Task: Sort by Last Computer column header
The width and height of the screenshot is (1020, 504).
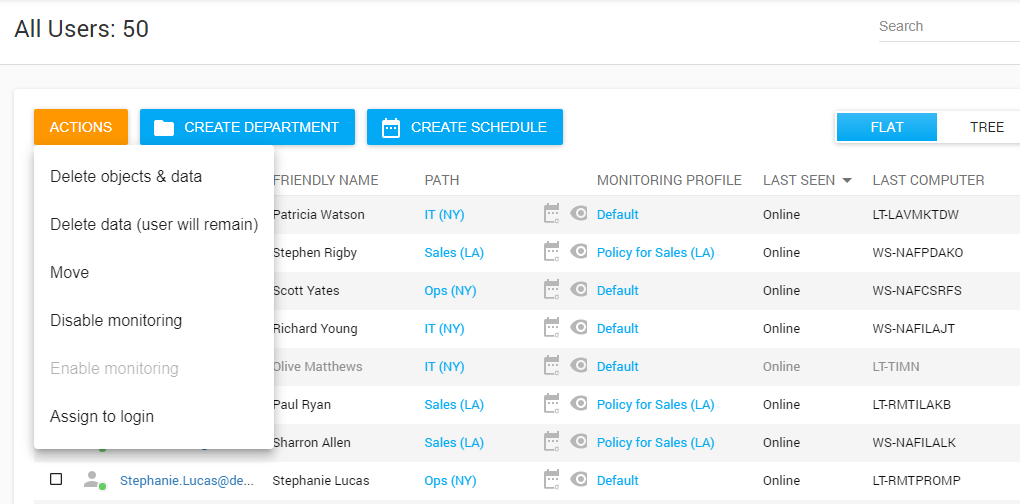Action: 928,180
